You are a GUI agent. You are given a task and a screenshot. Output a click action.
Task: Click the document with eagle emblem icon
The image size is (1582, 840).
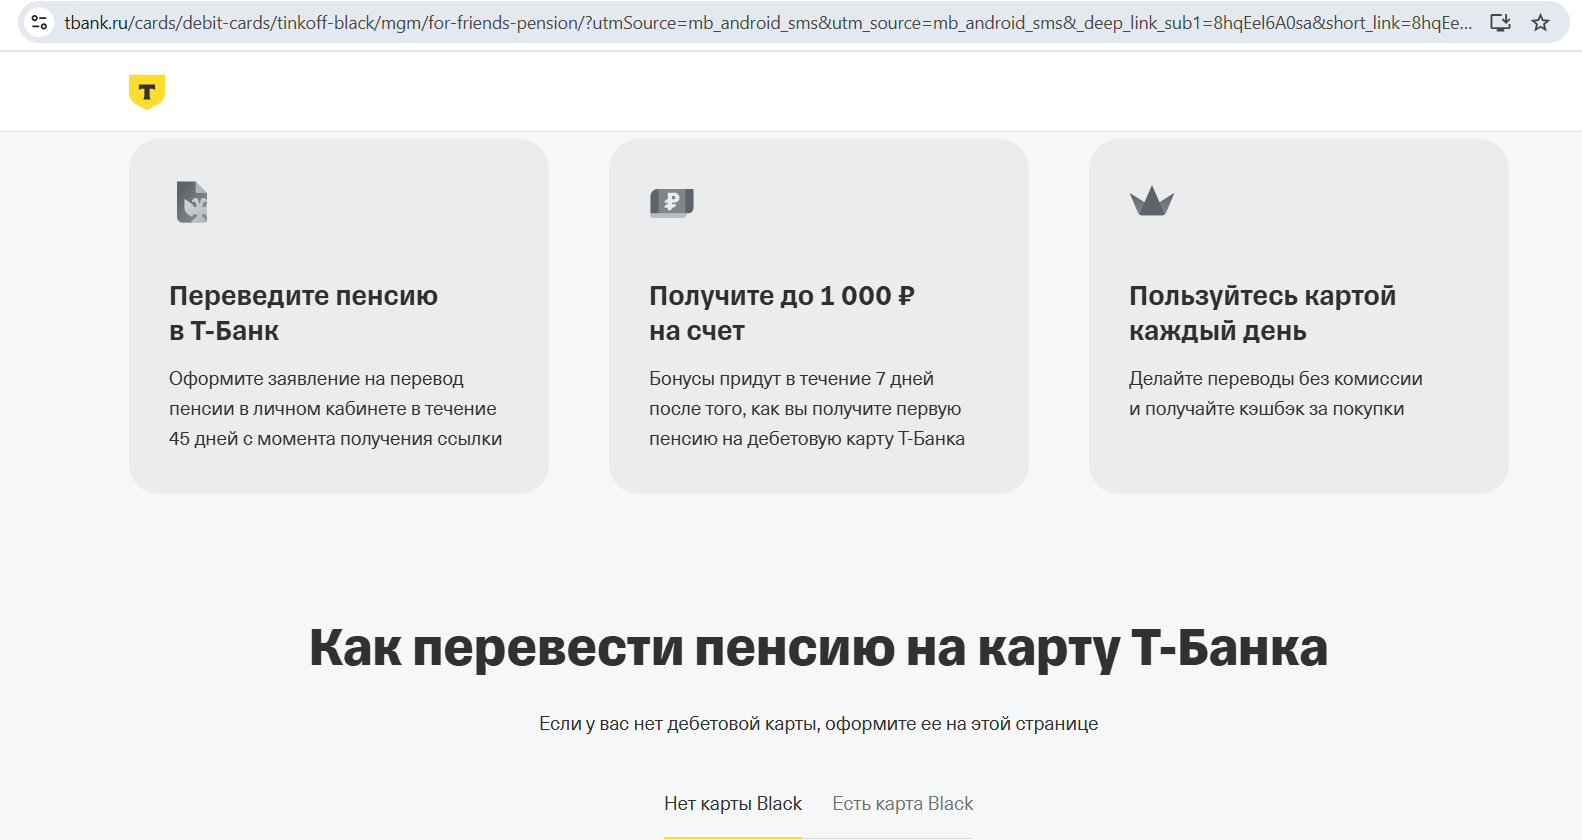(x=192, y=202)
